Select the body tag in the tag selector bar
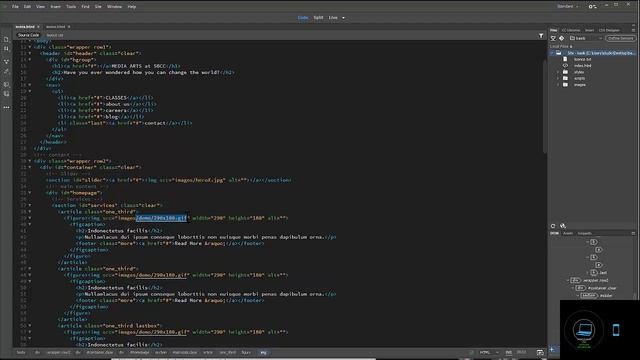Viewport: 640px width, 360px height. (x=21, y=353)
